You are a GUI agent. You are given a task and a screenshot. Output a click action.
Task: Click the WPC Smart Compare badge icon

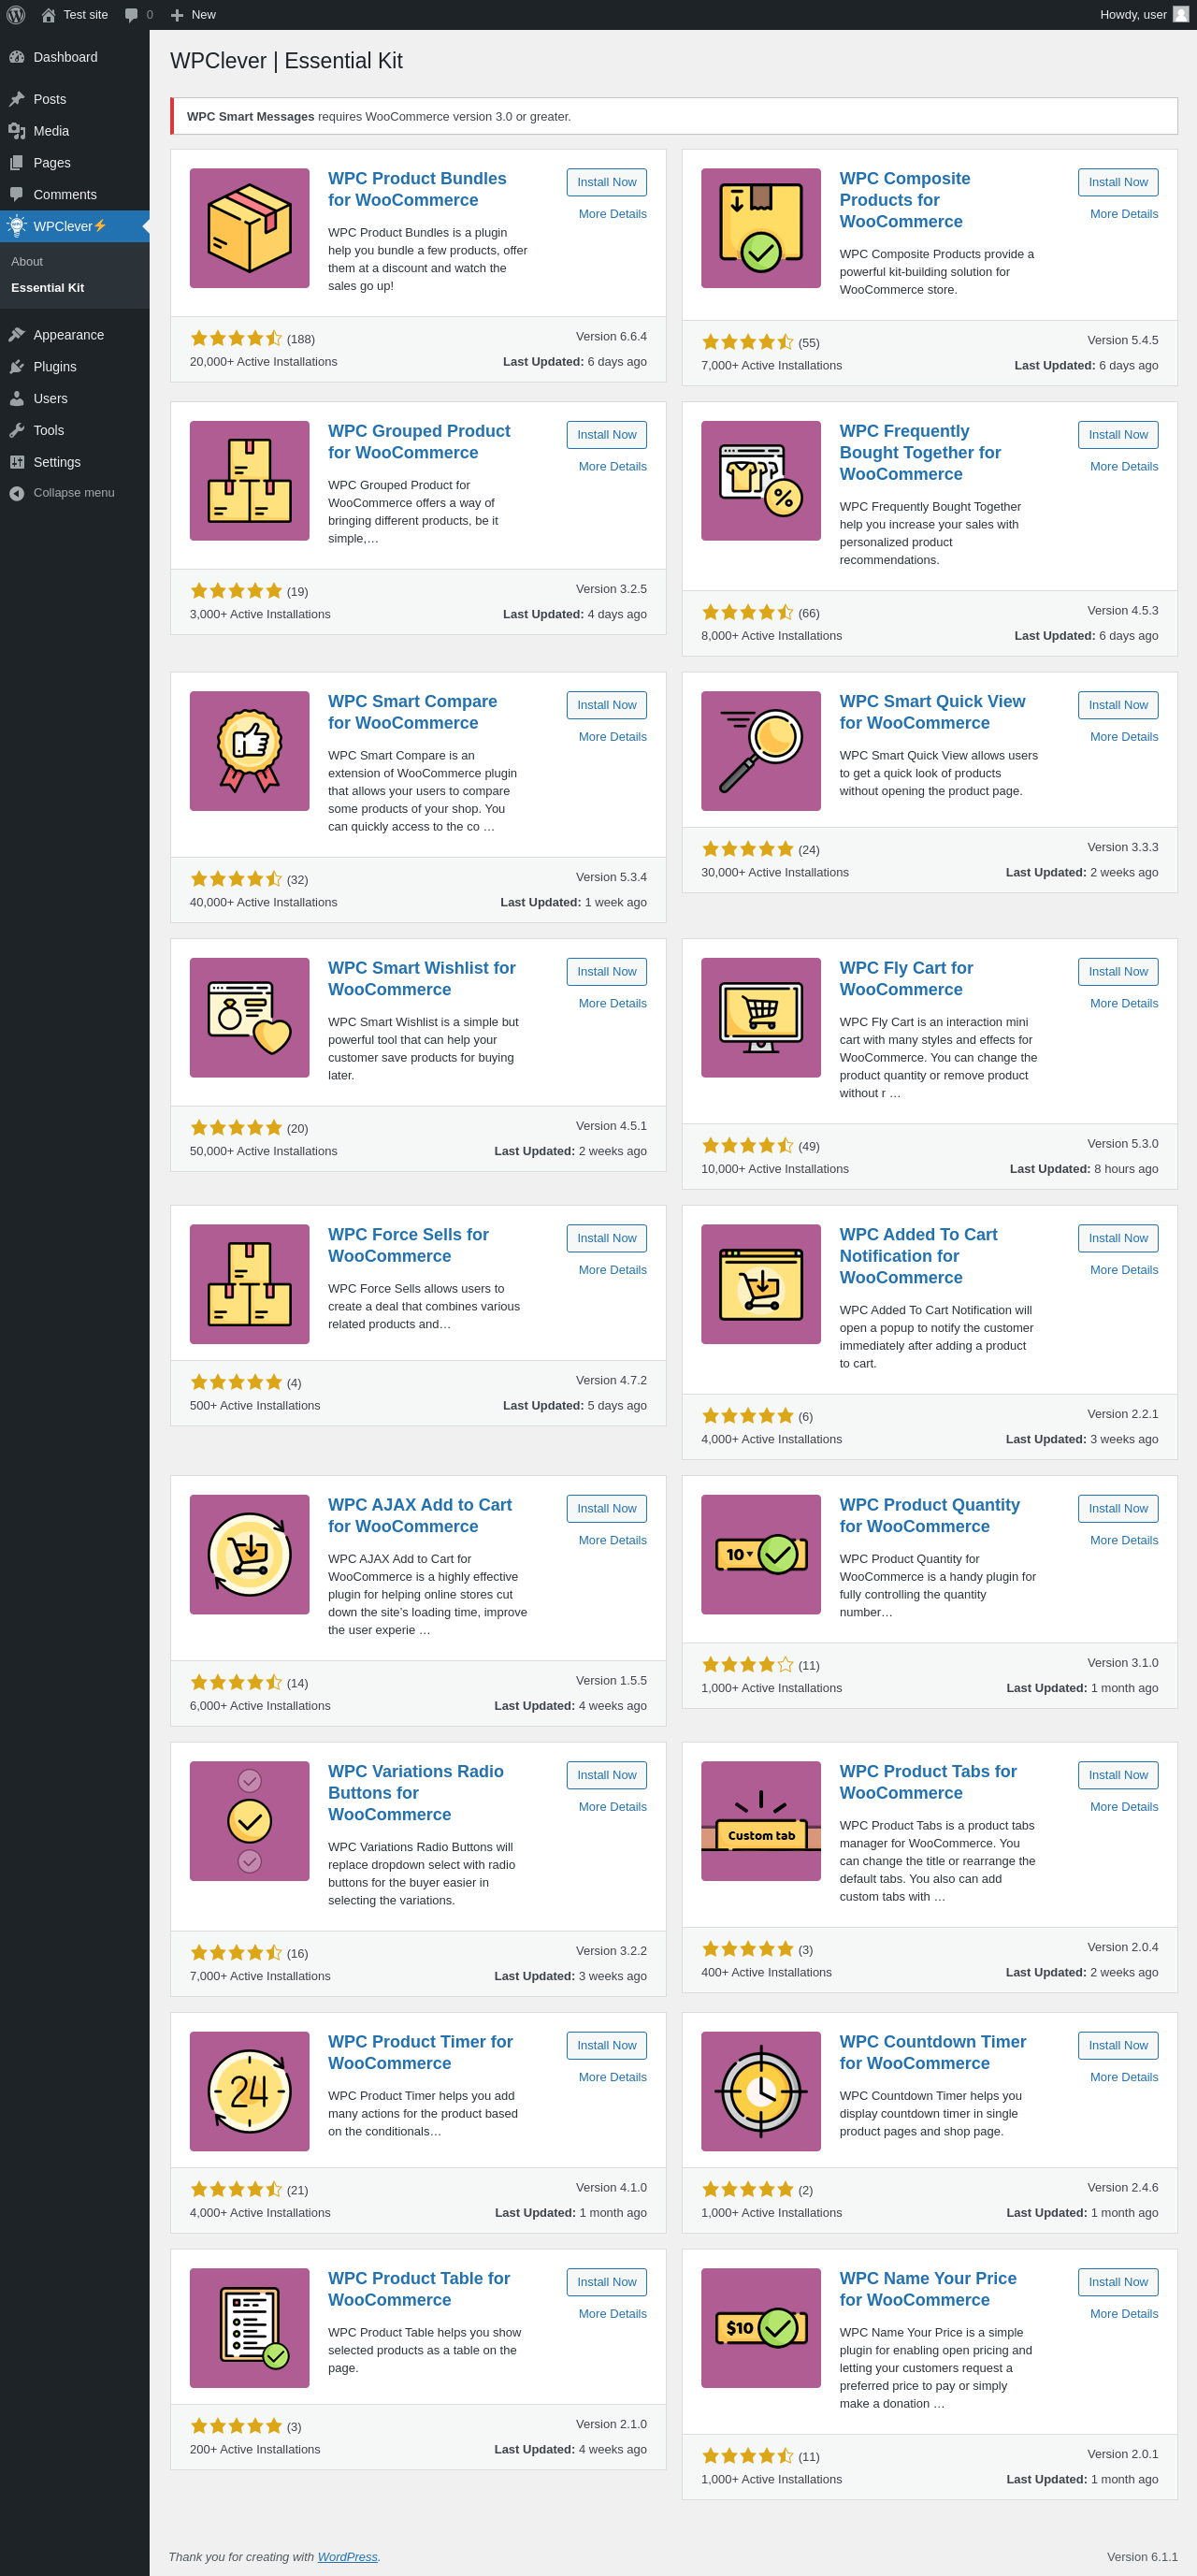250,751
